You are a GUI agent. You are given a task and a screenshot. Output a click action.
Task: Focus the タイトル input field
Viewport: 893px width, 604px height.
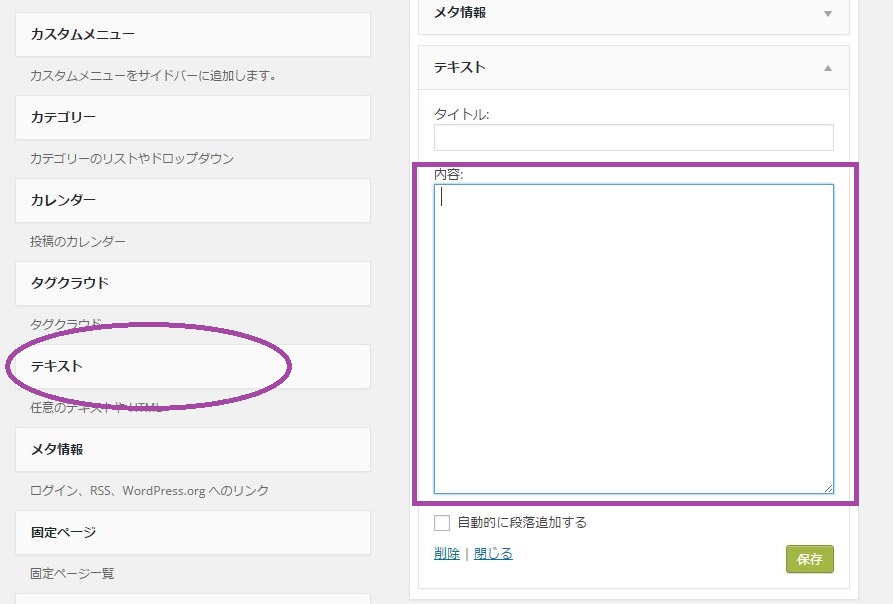(633, 138)
